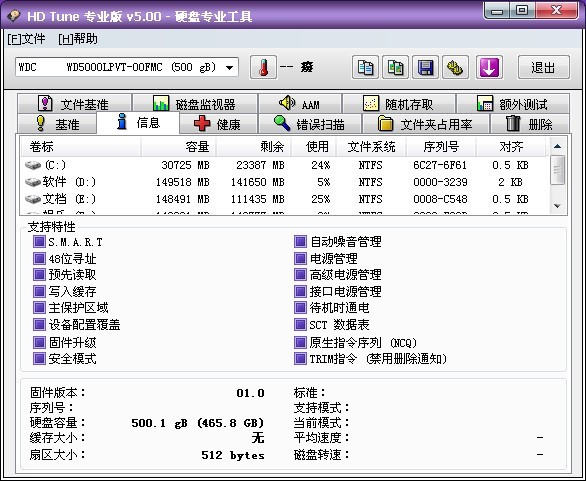Image resolution: width=586 pixels, height=481 pixels.
Task: Click the floppy disk save icon
Action: [425, 68]
